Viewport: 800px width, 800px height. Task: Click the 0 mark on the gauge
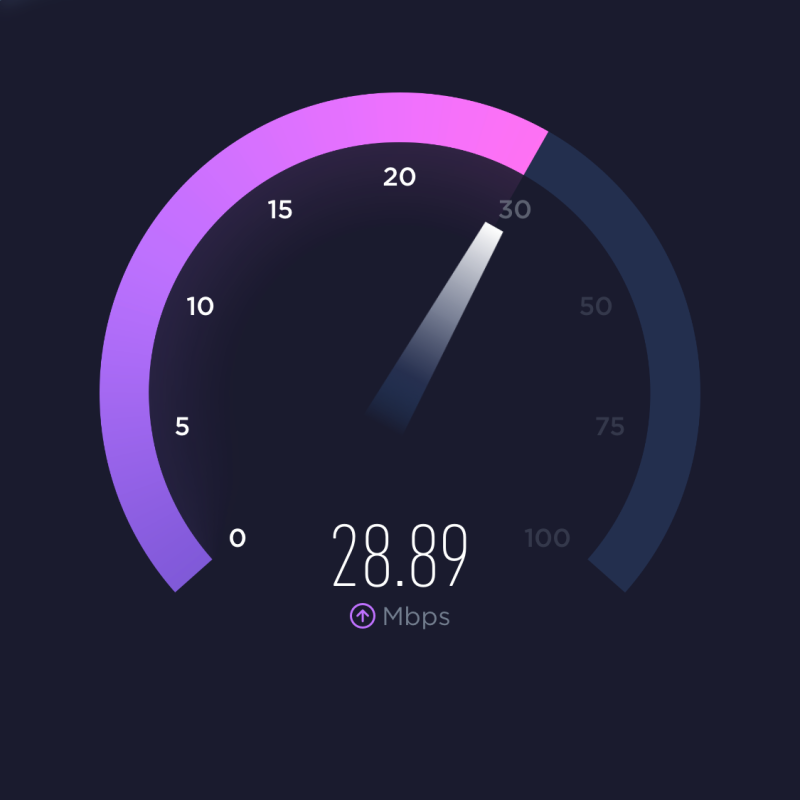click(x=237, y=538)
